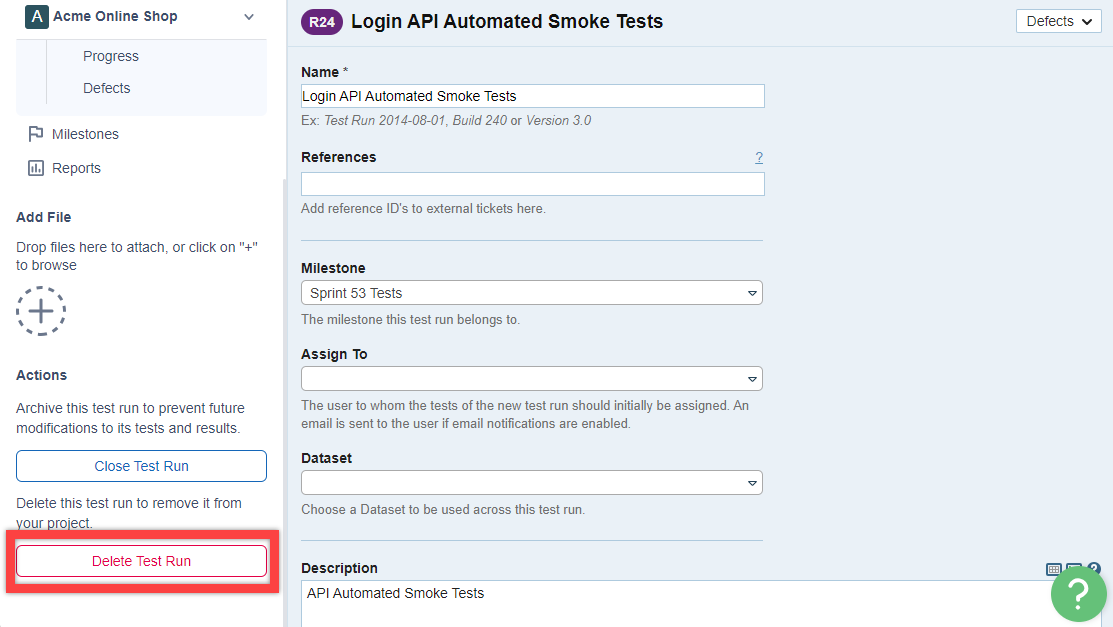Click the Acme Online Shop project avatar
The image size is (1113, 627).
36,17
